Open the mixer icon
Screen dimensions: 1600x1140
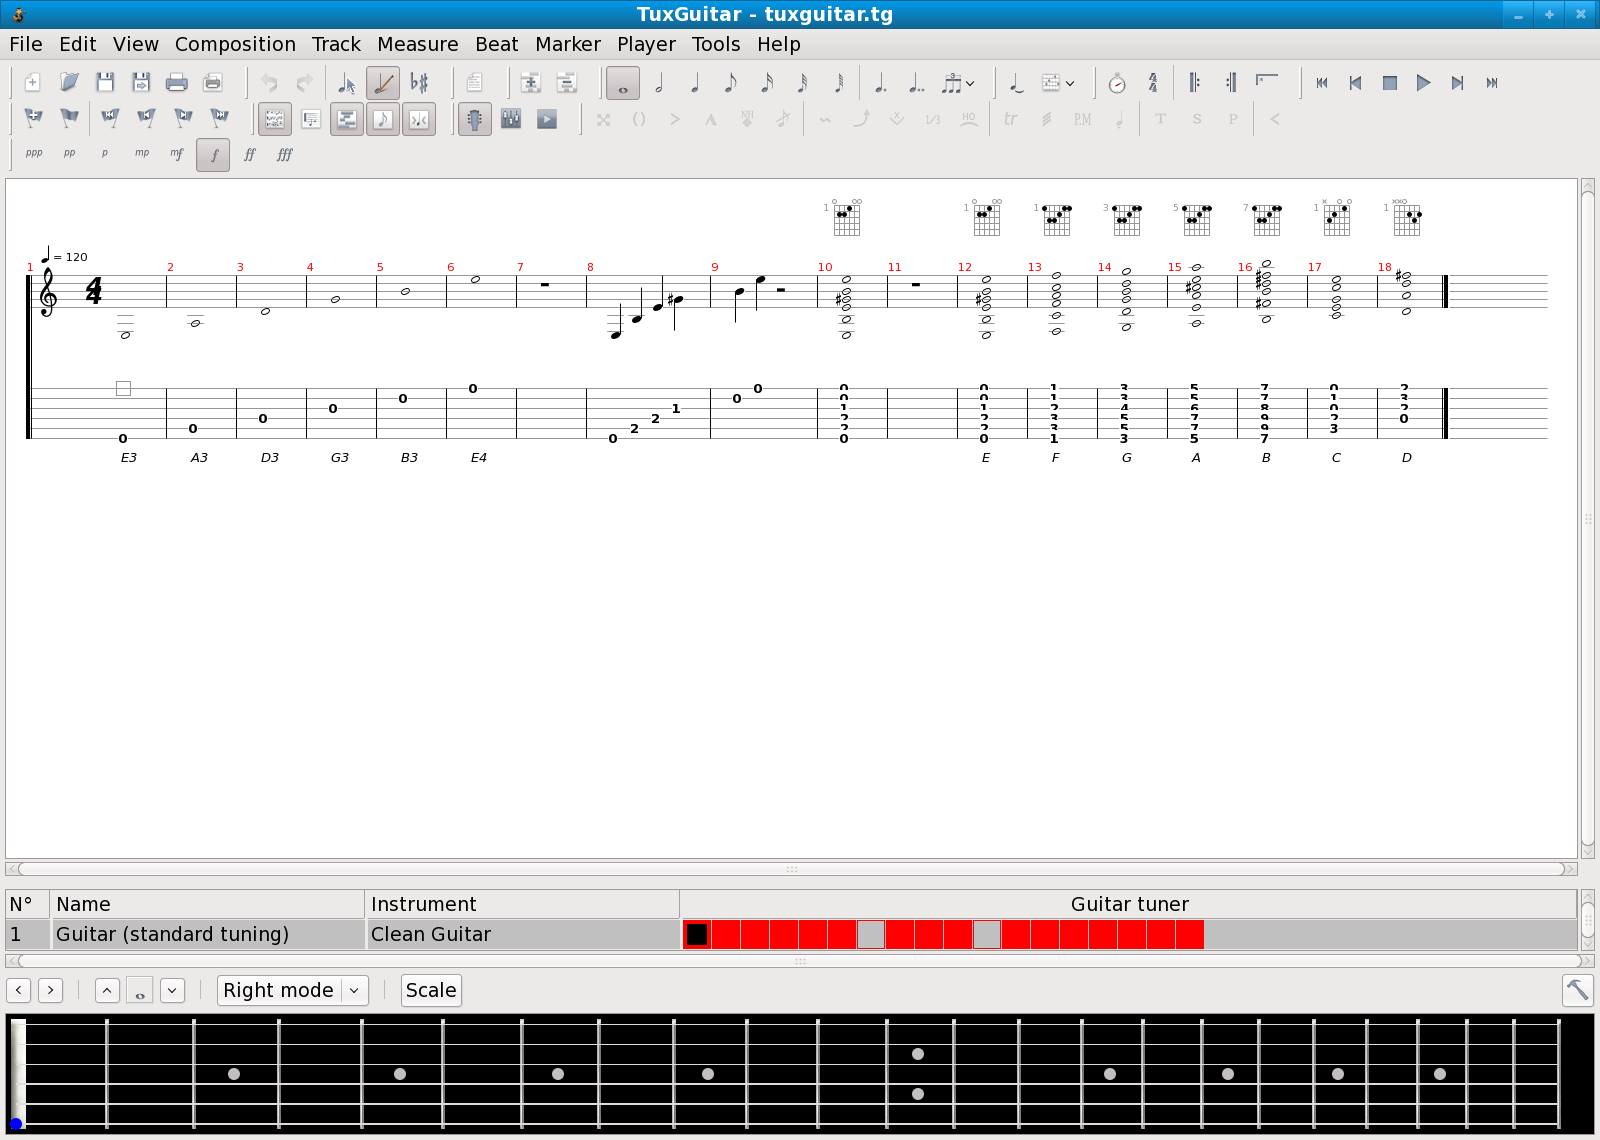[511, 119]
